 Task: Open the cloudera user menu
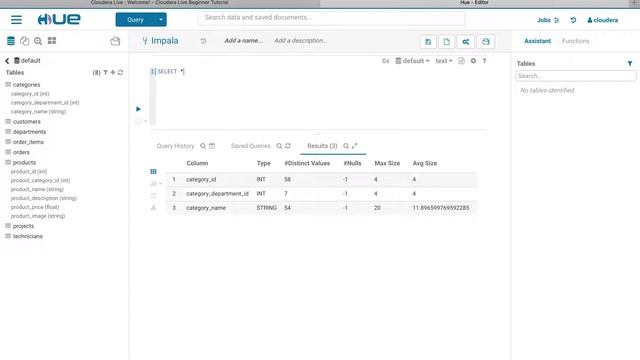point(602,20)
